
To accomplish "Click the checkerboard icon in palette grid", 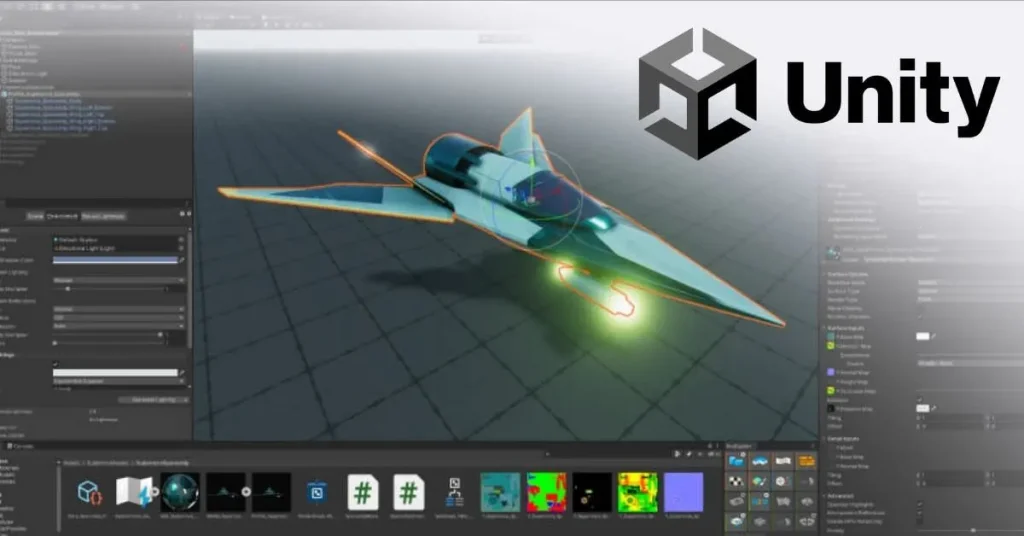I will [x=736, y=482].
